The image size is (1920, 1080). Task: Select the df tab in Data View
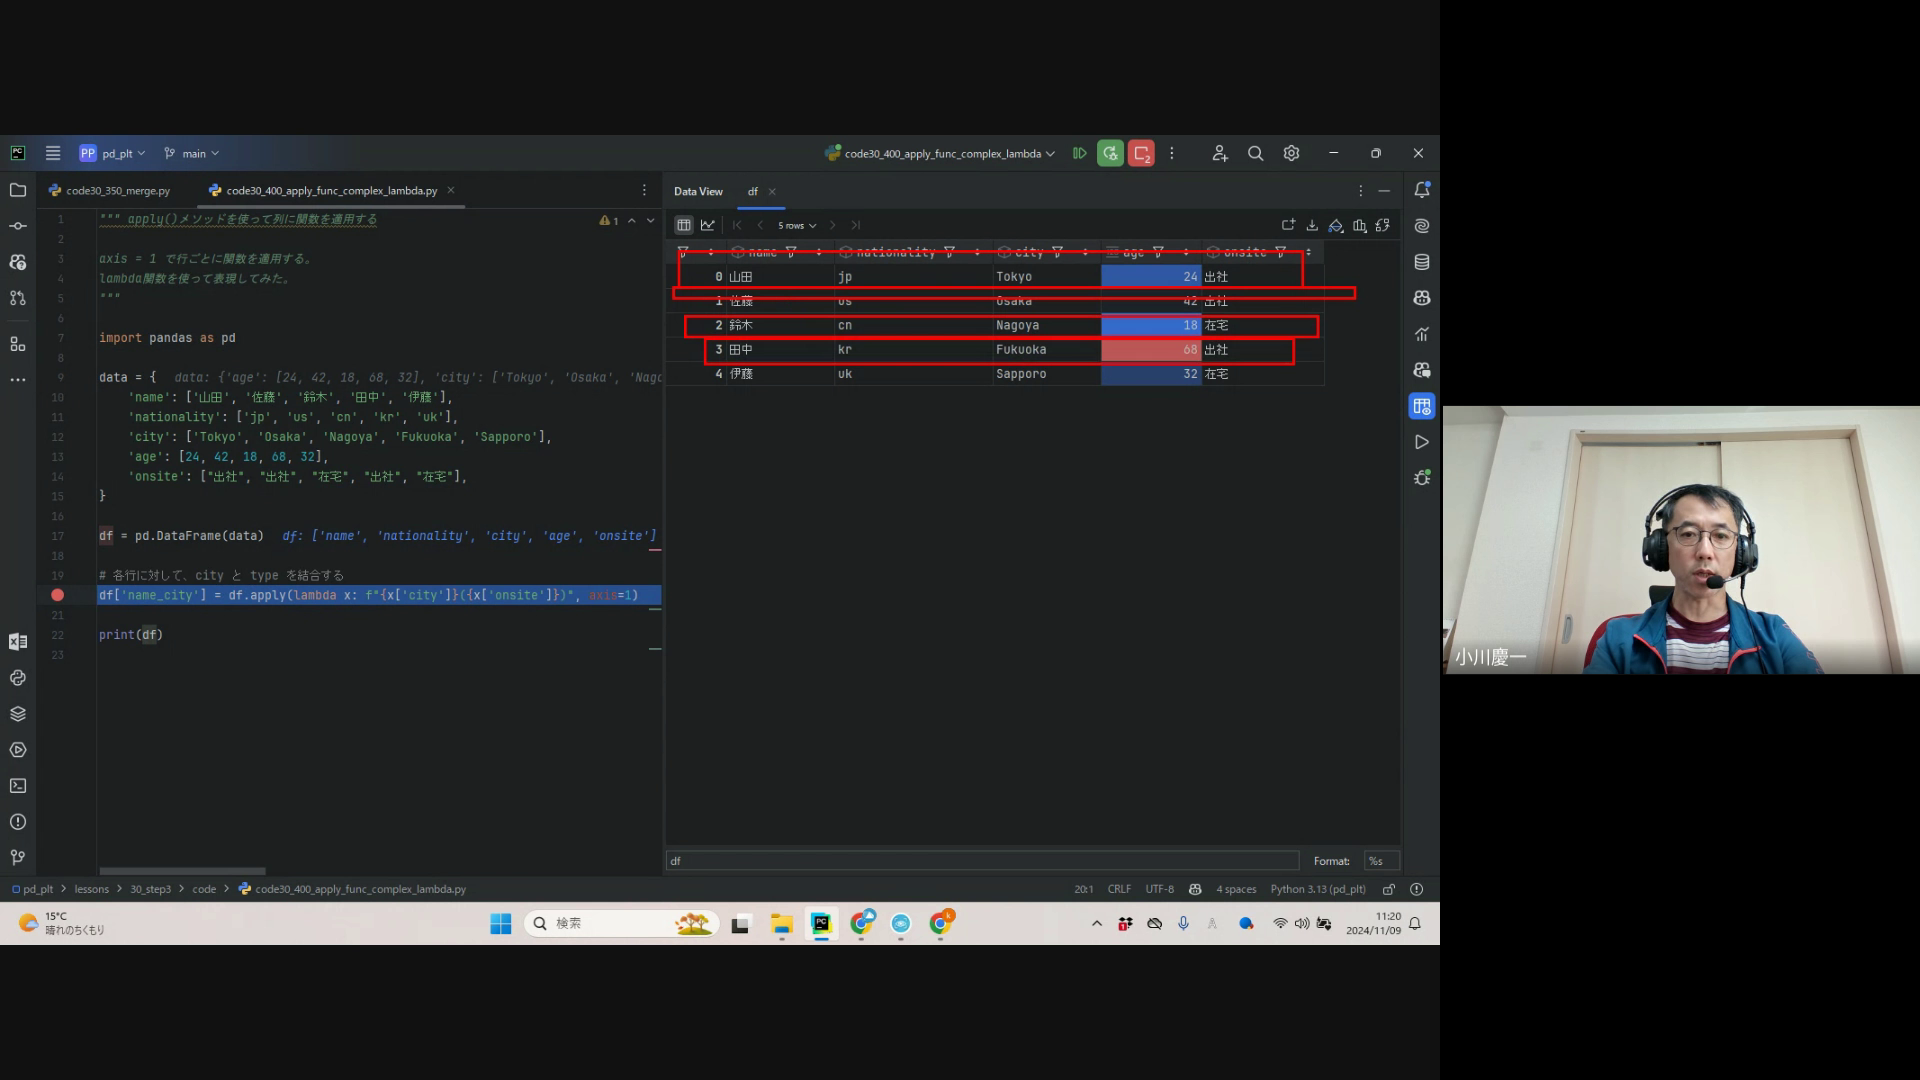(753, 191)
